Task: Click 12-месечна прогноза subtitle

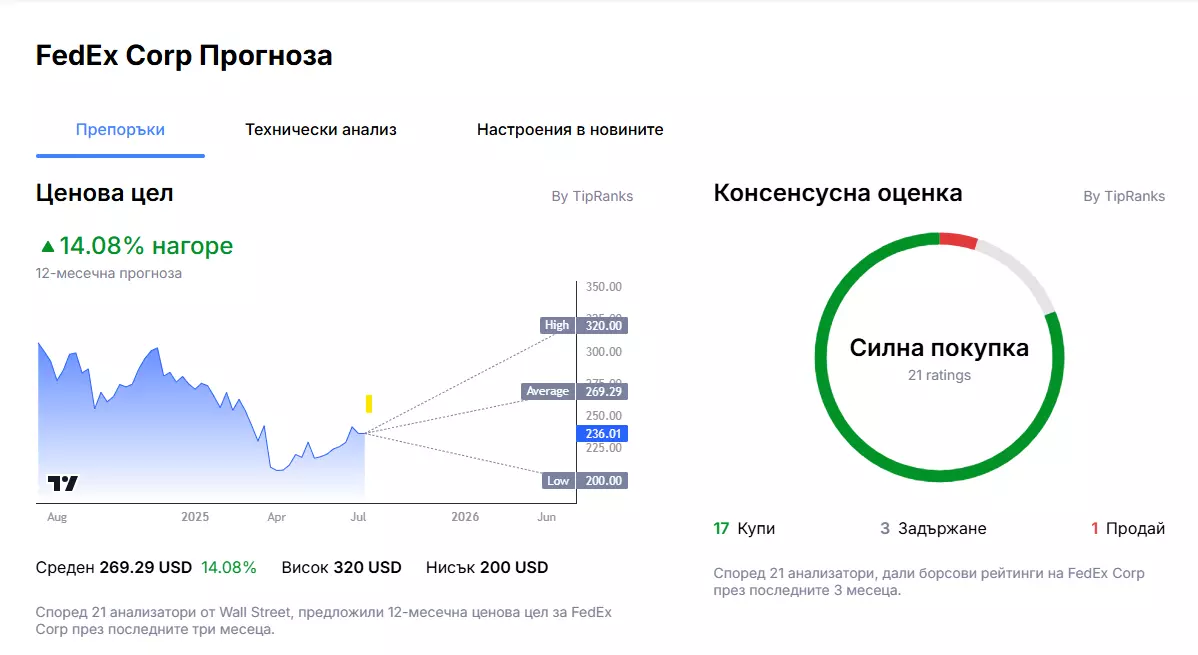Action: (x=108, y=274)
